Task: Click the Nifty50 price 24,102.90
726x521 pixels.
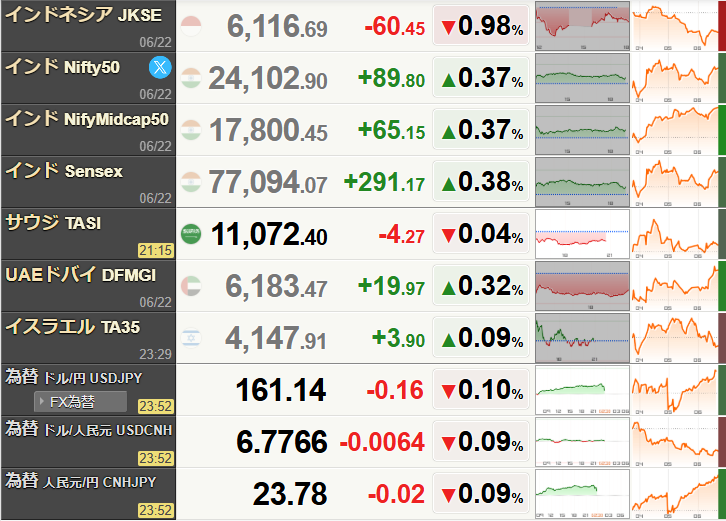Action: pos(268,78)
